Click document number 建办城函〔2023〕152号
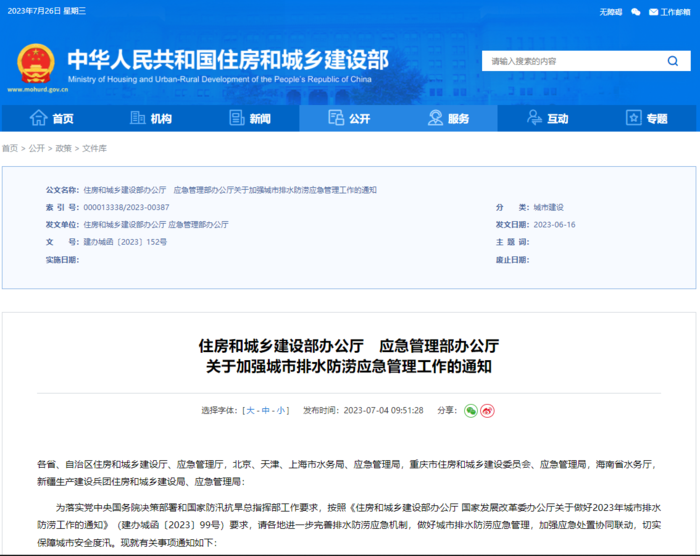 pos(125,242)
